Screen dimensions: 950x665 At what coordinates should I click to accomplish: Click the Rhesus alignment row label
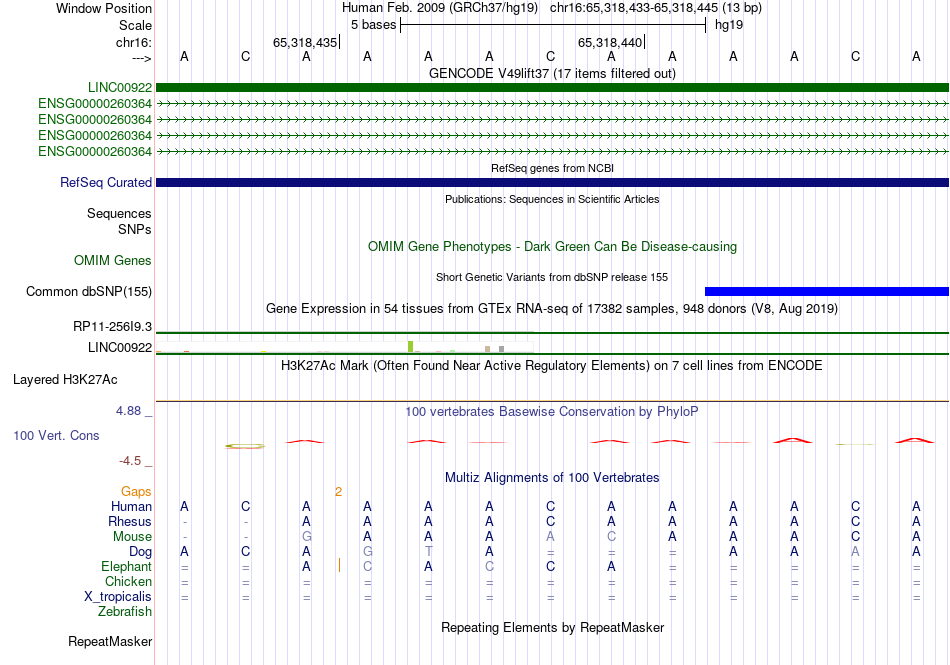pos(130,521)
